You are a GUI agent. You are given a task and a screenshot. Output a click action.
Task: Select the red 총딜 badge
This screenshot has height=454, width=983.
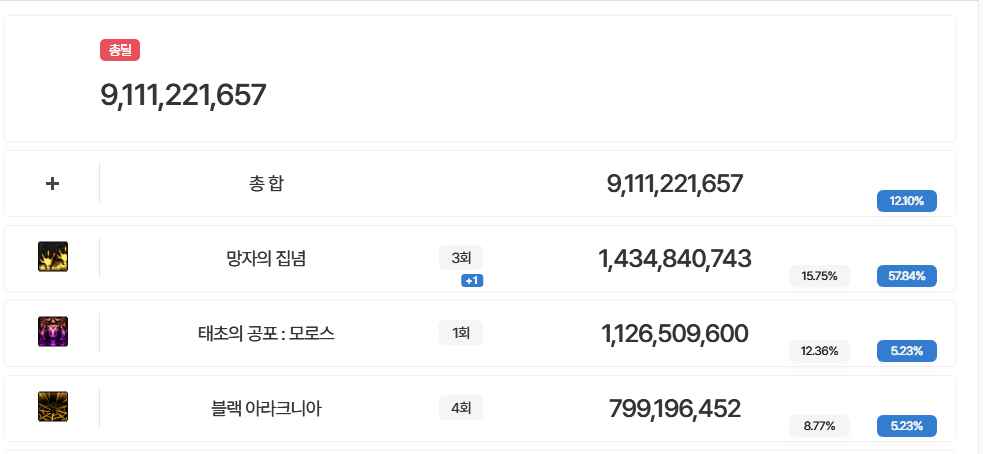tap(120, 50)
